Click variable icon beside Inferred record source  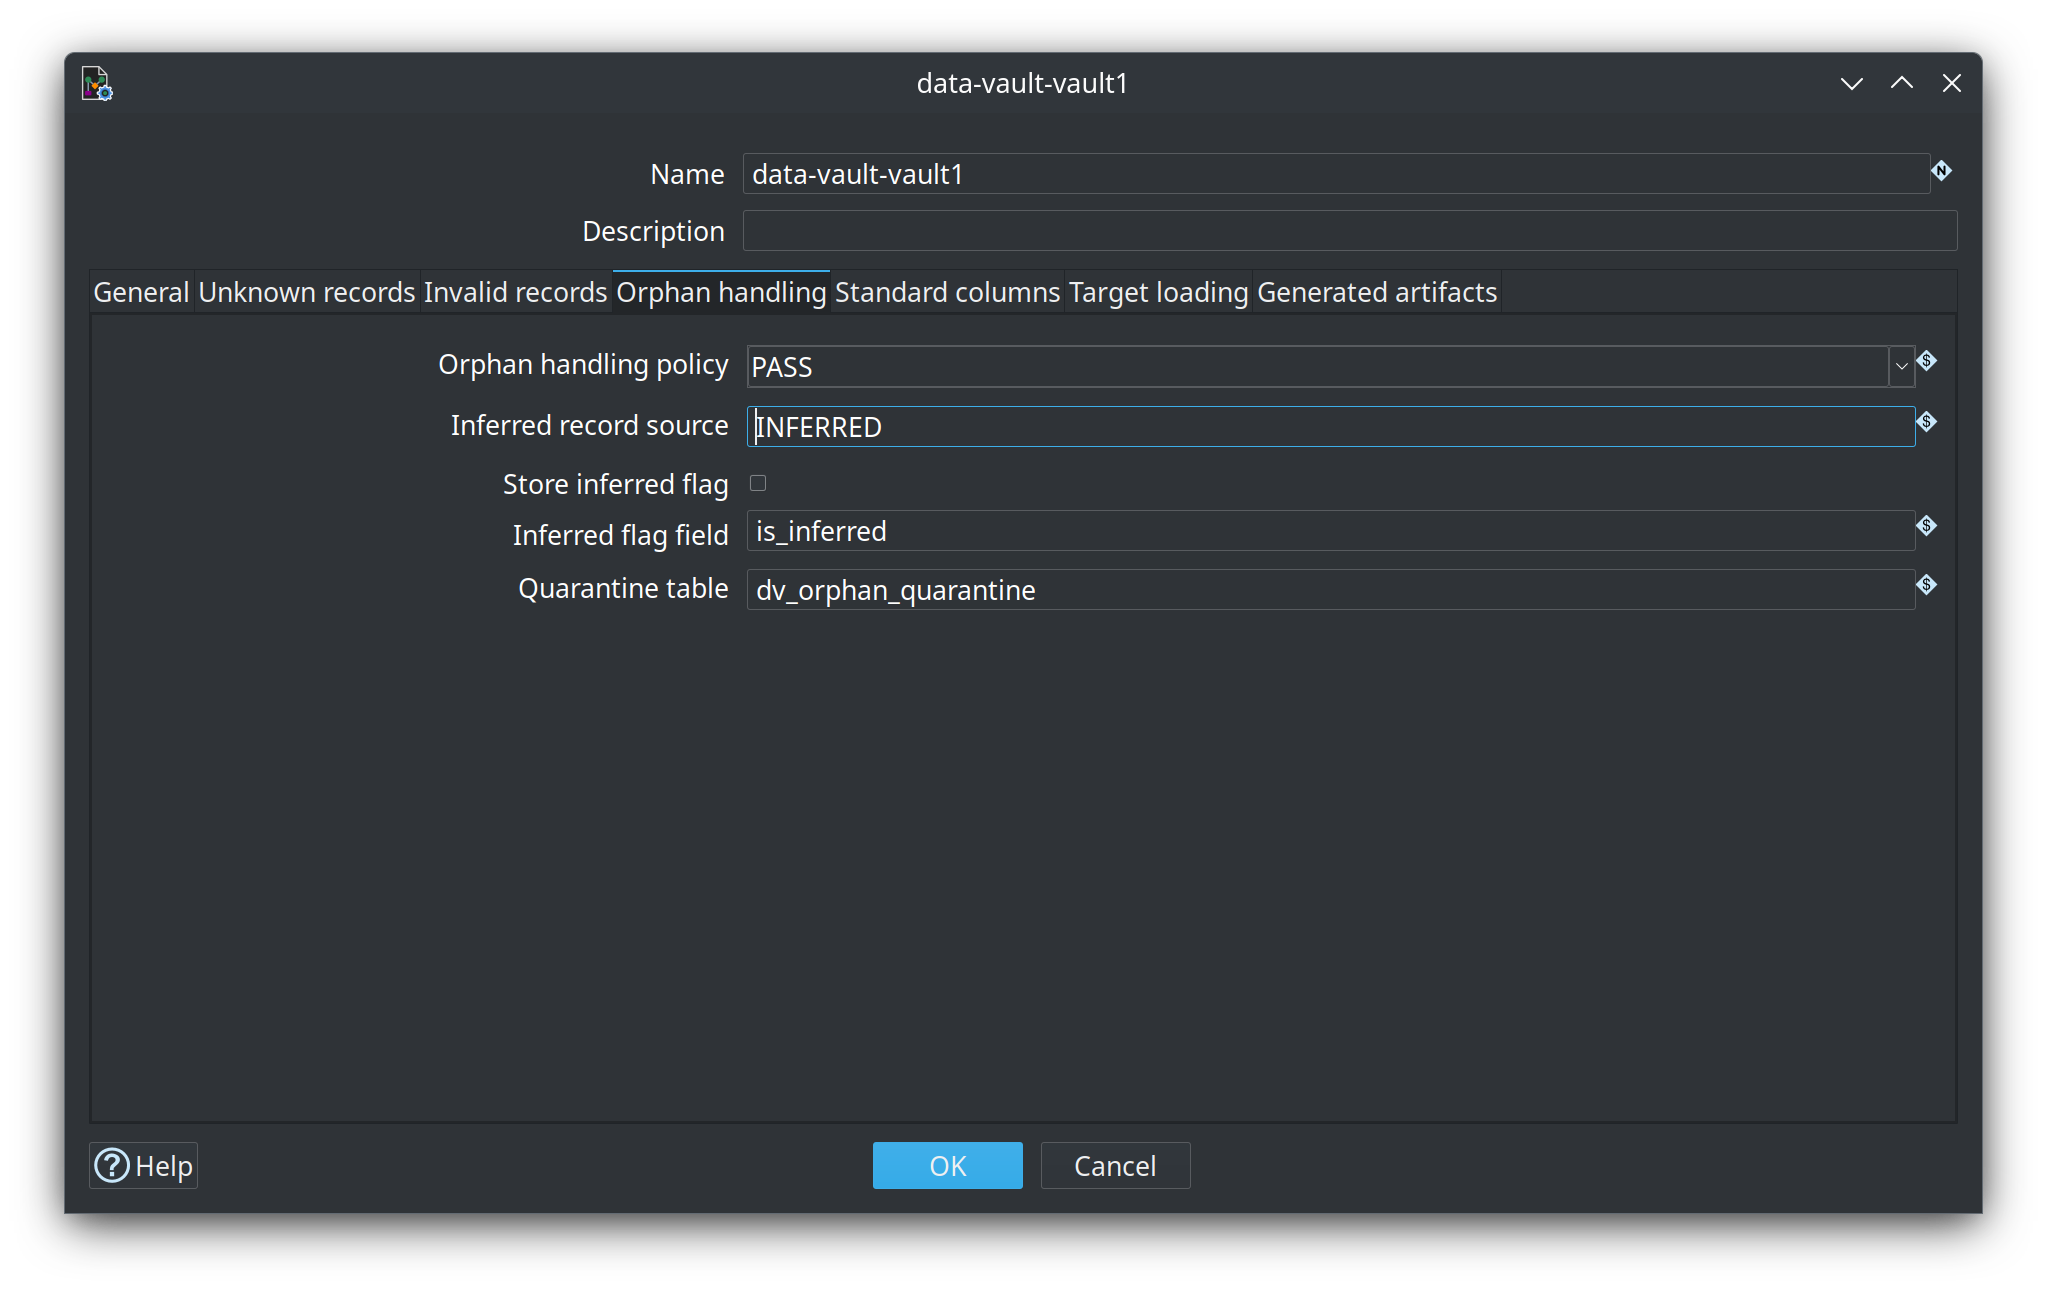(x=1927, y=422)
